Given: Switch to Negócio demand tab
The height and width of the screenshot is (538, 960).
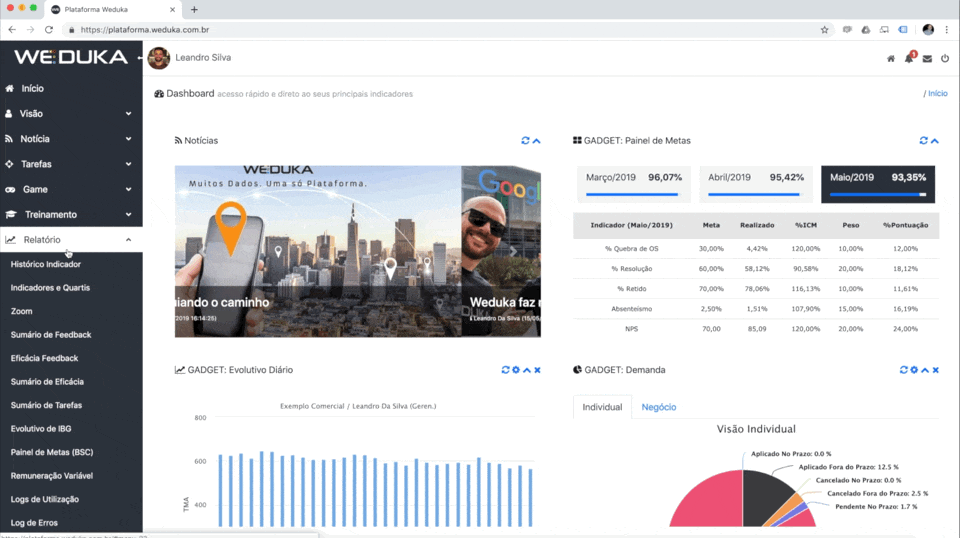Looking at the screenshot, I should pyautogui.click(x=659, y=407).
